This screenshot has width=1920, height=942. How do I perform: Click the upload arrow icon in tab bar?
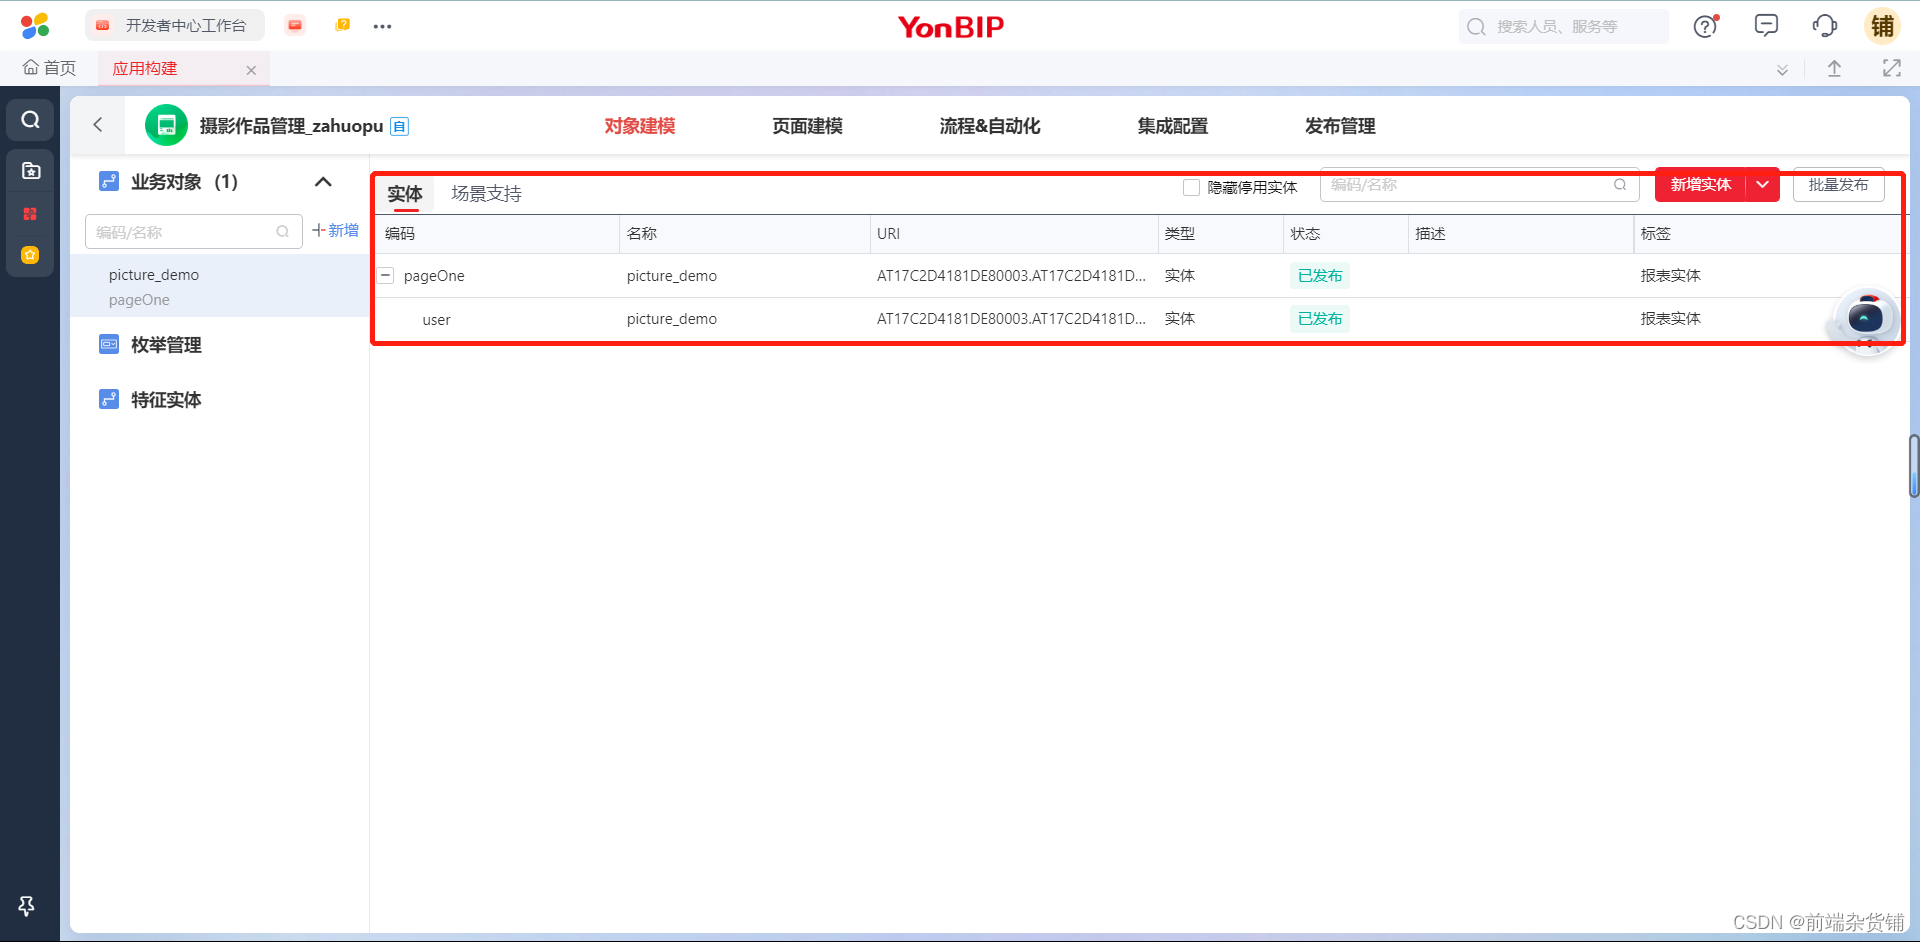pos(1834,68)
